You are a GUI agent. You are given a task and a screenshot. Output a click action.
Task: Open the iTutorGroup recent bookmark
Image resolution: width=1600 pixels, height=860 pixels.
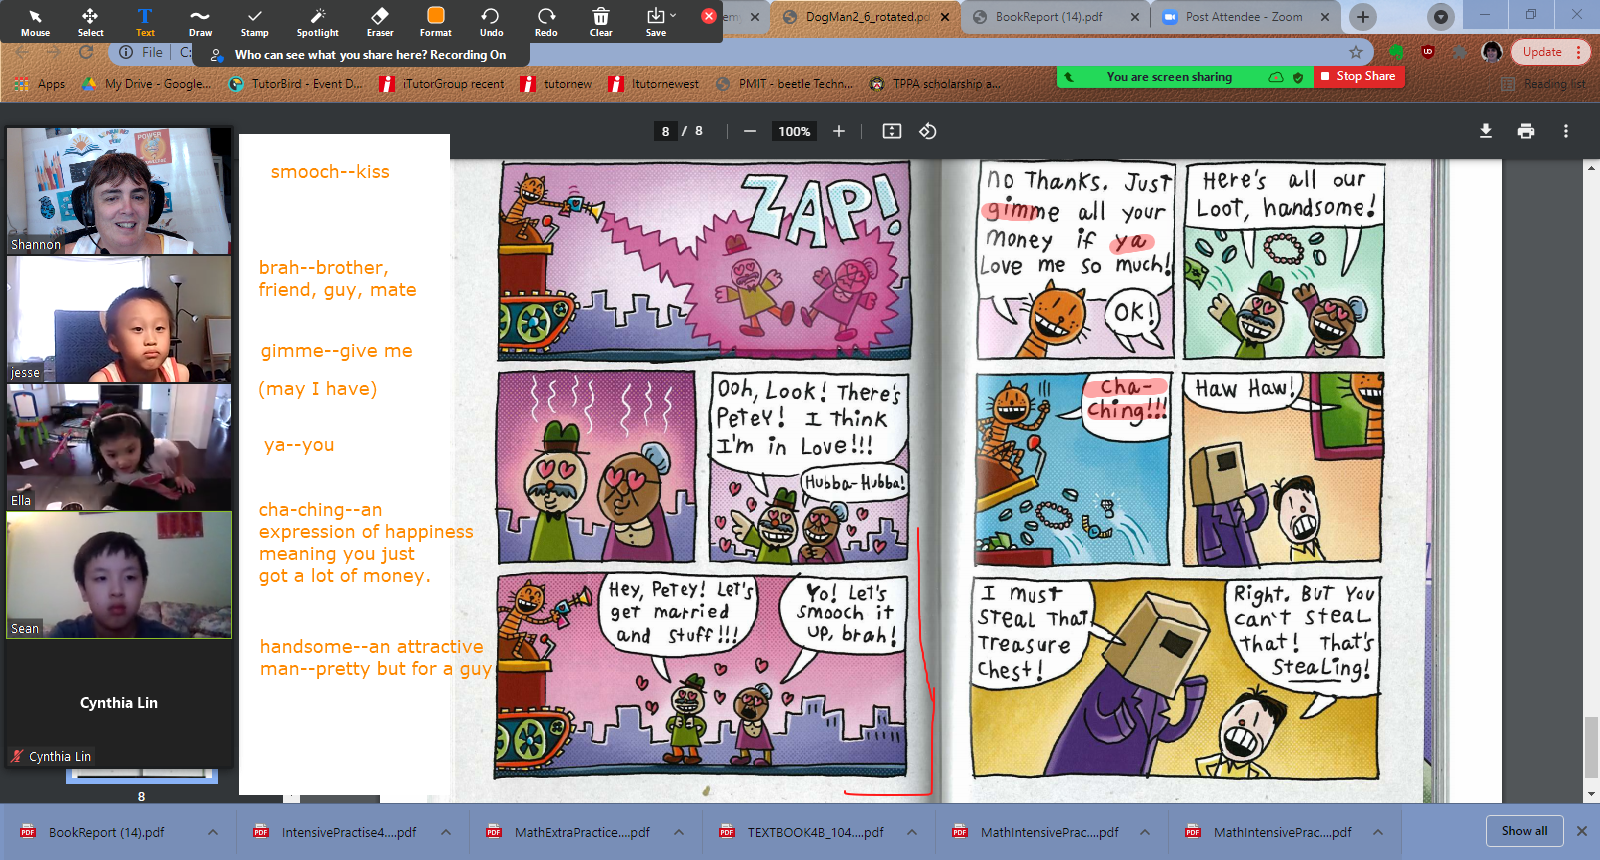(442, 84)
